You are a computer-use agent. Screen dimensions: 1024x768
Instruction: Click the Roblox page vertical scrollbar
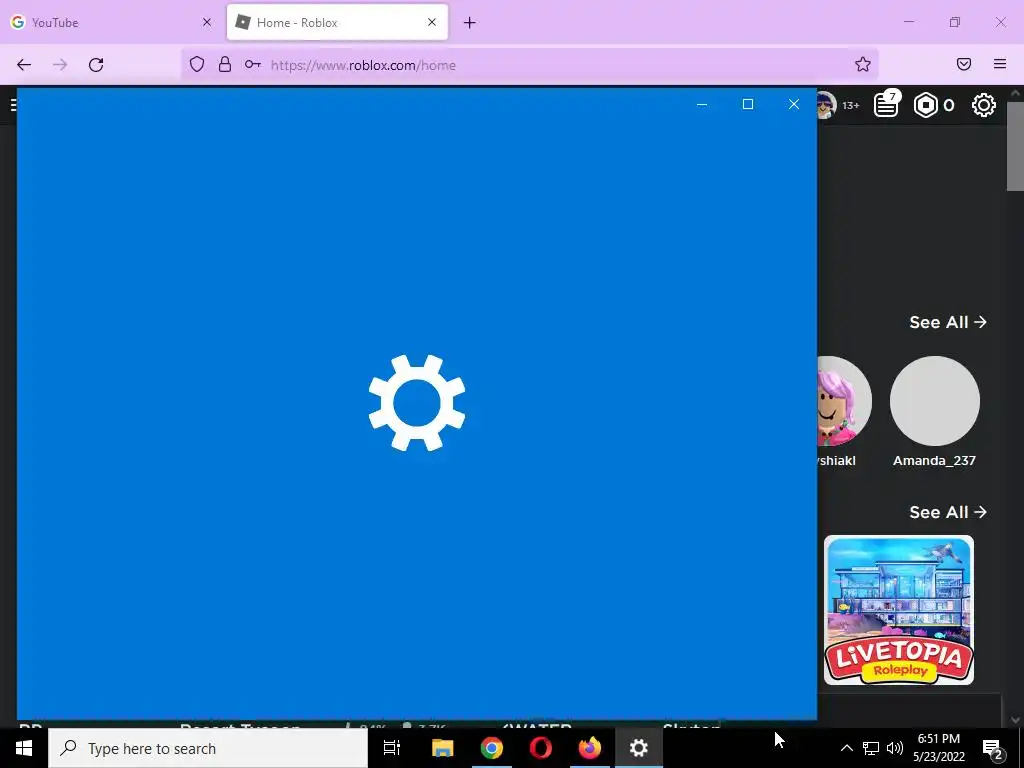(1015, 147)
